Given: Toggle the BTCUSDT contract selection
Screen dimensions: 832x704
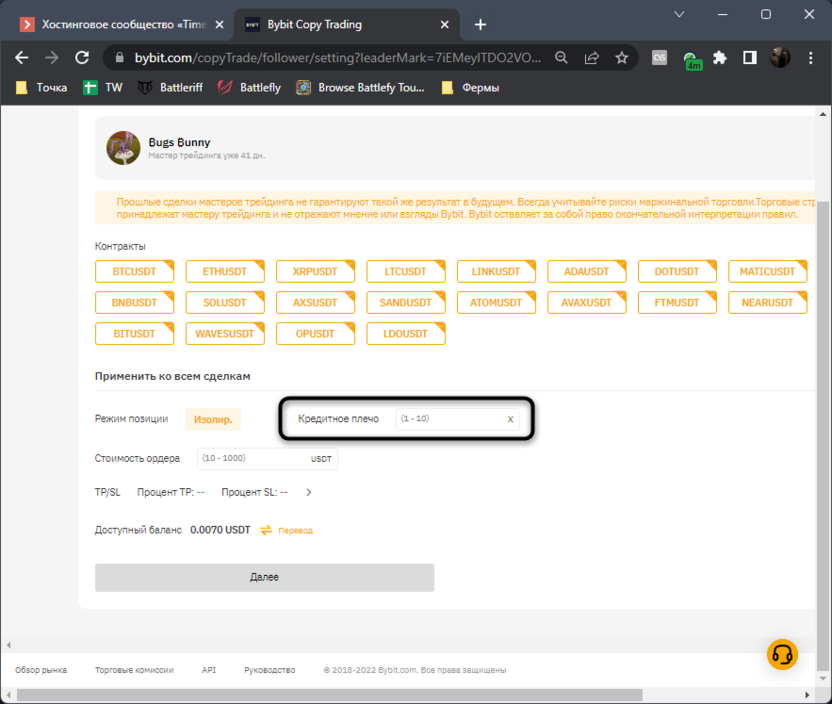Looking at the screenshot, I should (135, 271).
